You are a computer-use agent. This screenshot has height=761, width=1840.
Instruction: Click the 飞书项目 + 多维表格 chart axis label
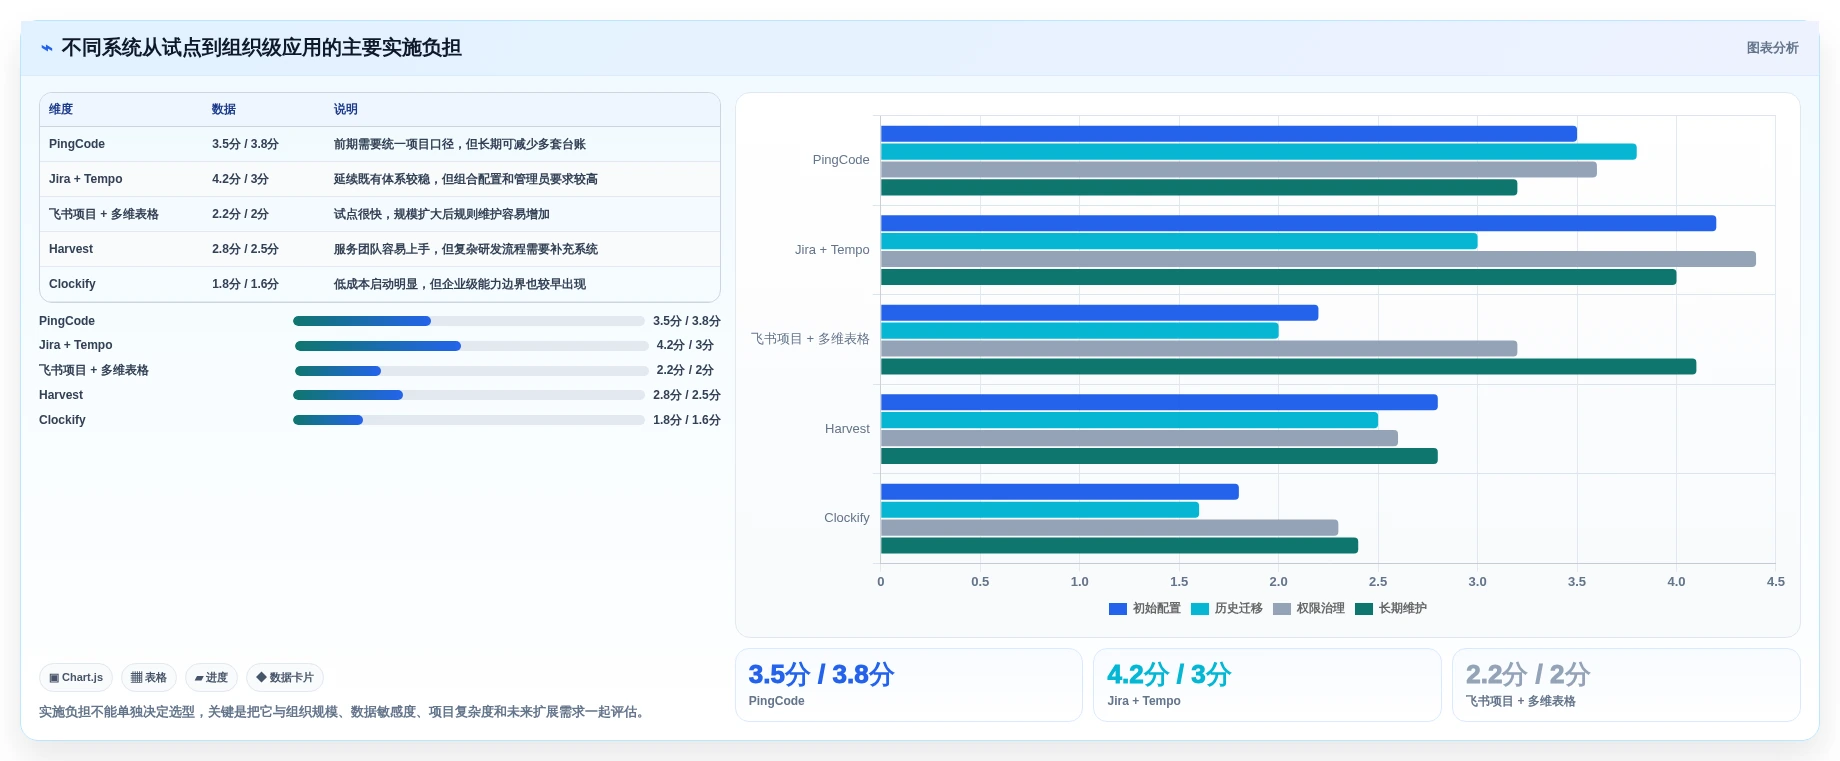810,339
